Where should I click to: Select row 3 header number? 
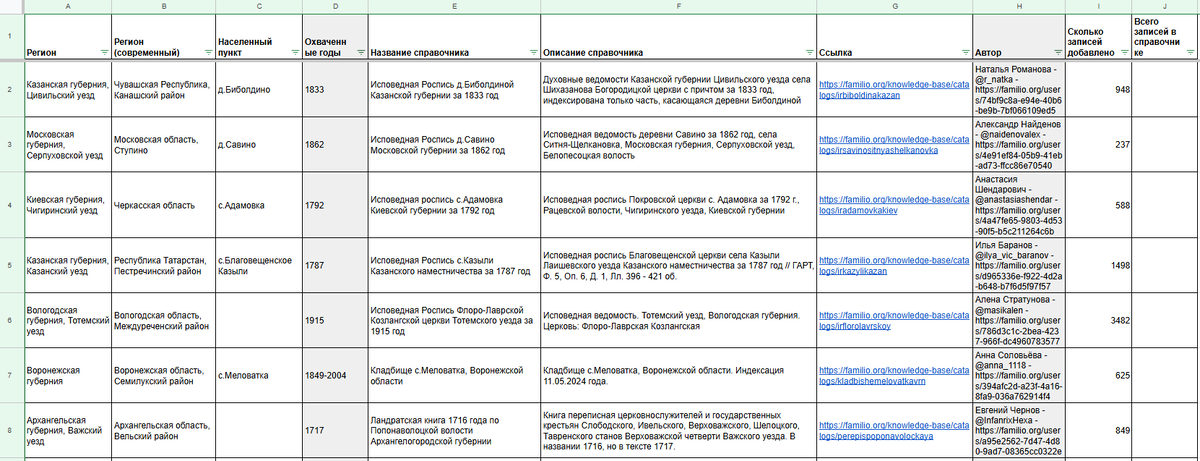click(11, 144)
